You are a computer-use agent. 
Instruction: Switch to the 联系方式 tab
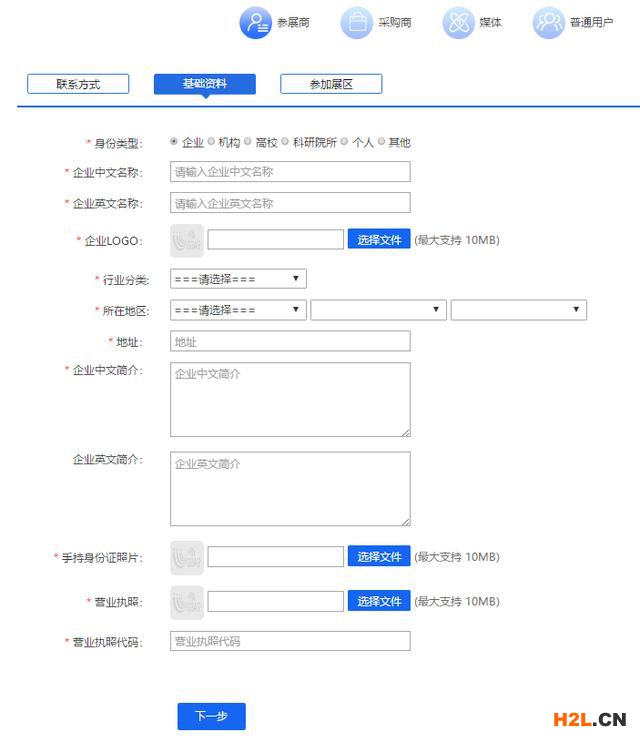(x=78, y=84)
